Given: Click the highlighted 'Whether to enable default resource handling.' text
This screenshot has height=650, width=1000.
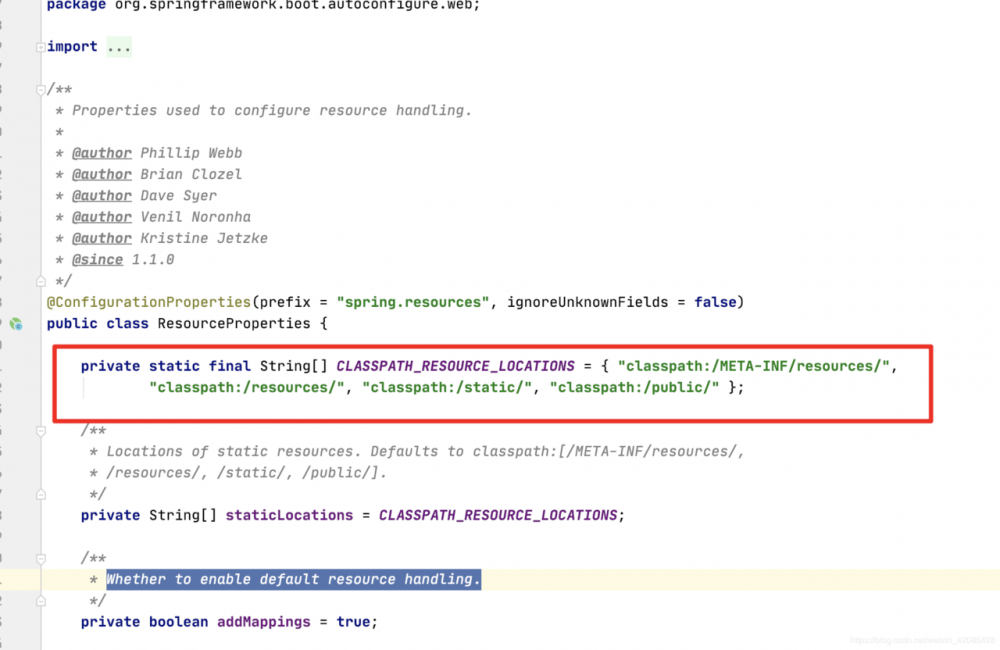Looking at the screenshot, I should 293,579.
